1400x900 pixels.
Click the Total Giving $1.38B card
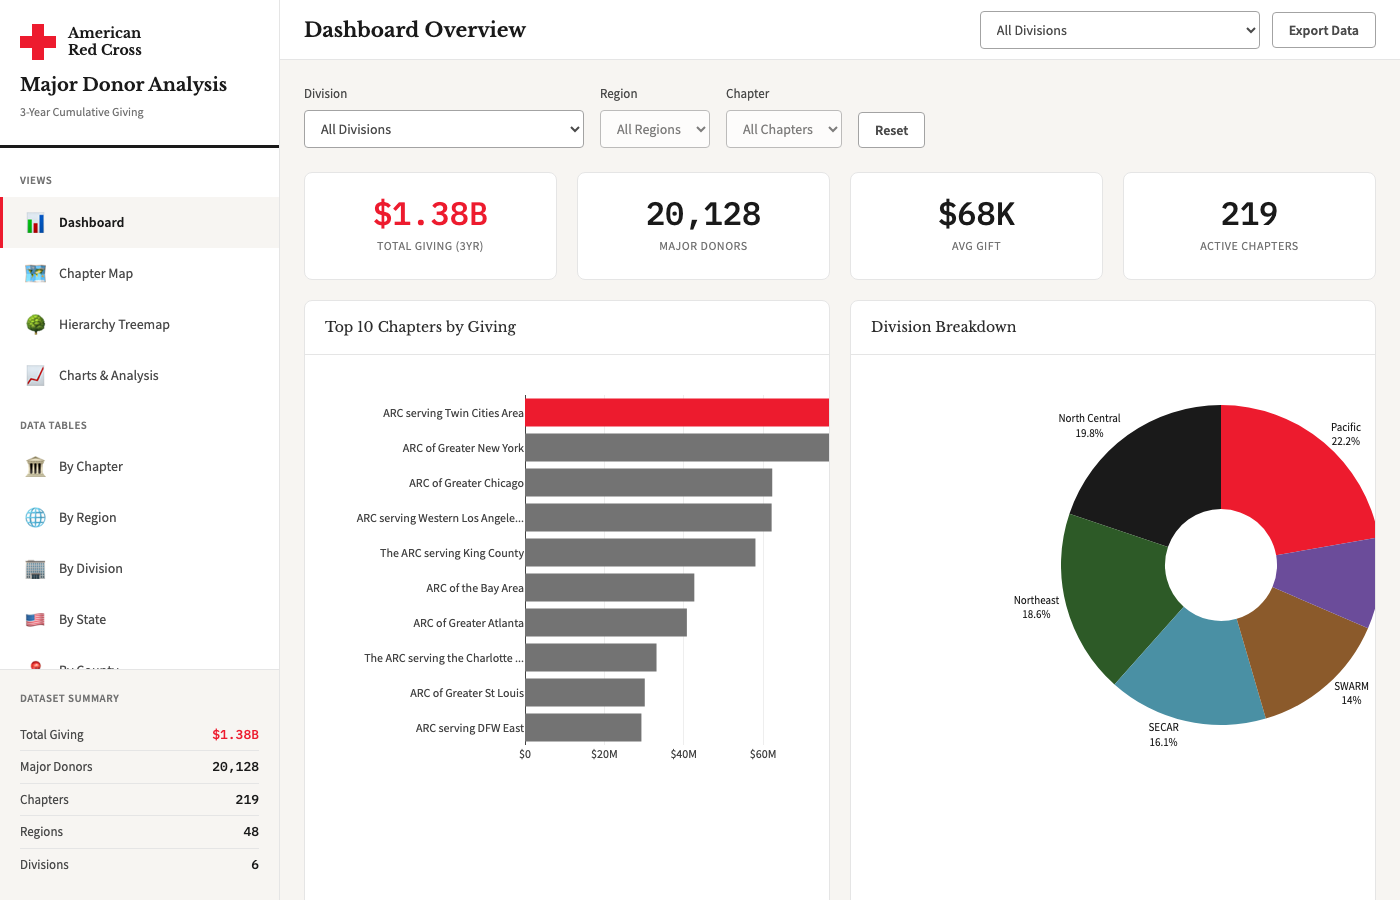(x=430, y=226)
